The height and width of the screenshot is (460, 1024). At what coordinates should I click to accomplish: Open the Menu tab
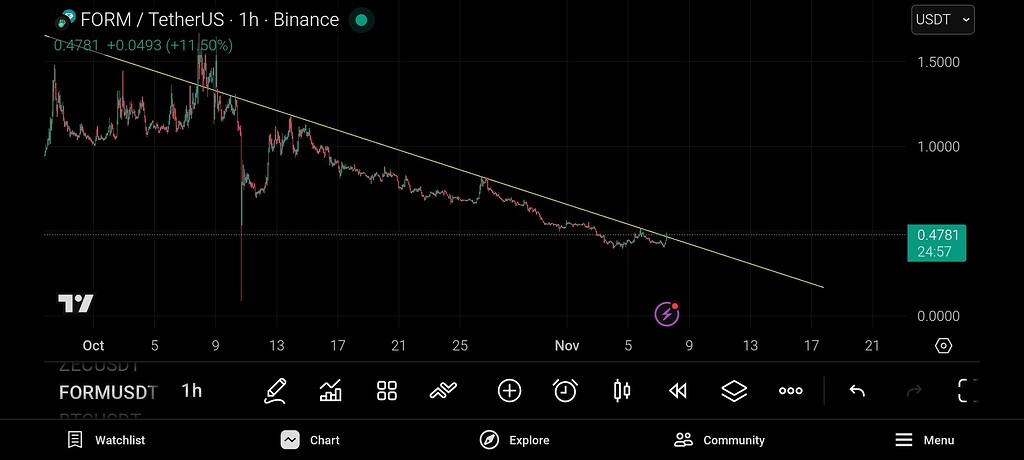(923, 440)
